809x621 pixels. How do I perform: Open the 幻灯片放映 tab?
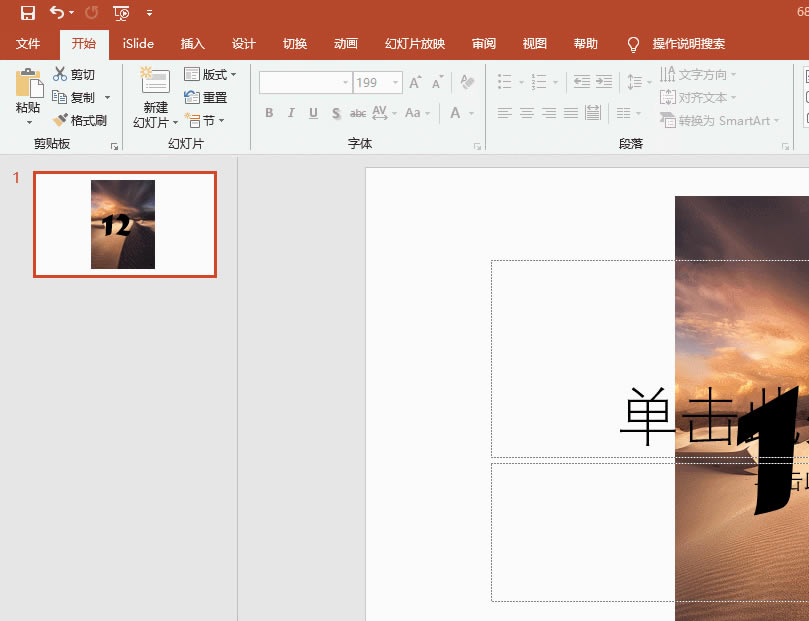(415, 44)
